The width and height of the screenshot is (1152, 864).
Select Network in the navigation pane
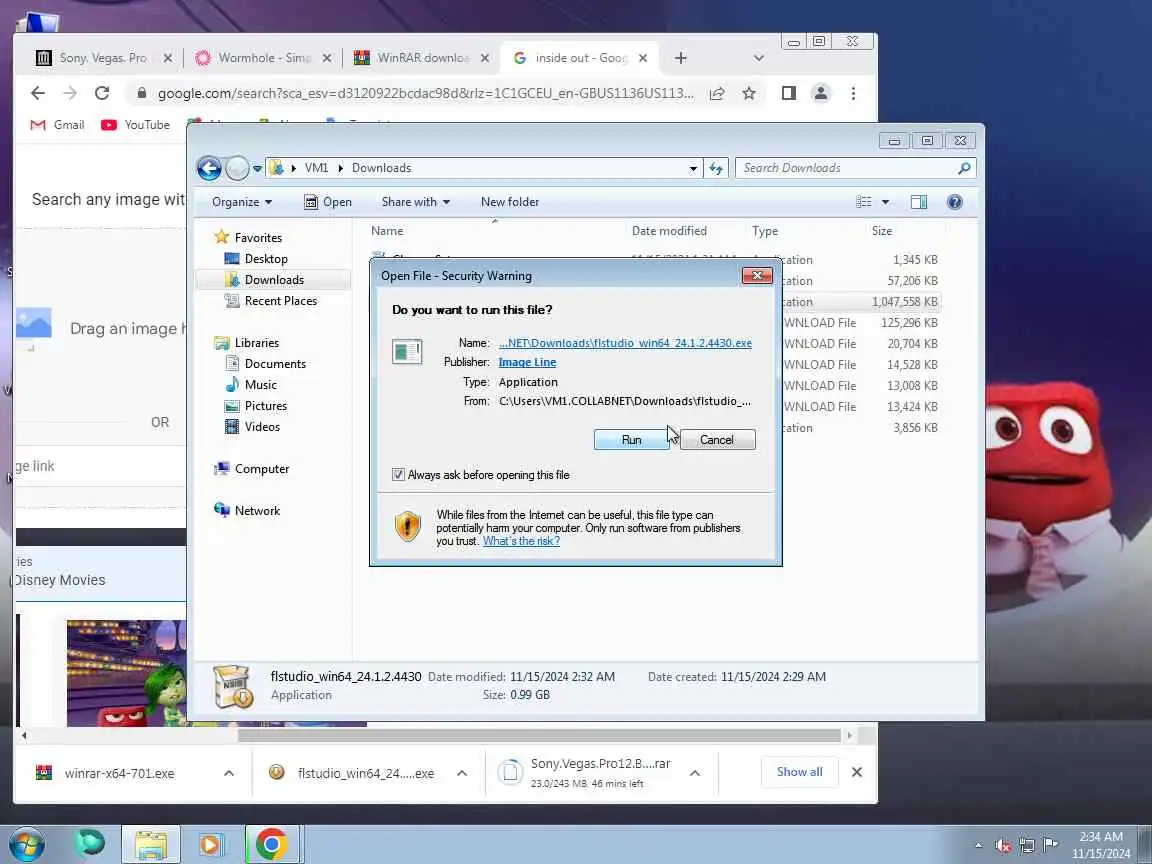257,511
